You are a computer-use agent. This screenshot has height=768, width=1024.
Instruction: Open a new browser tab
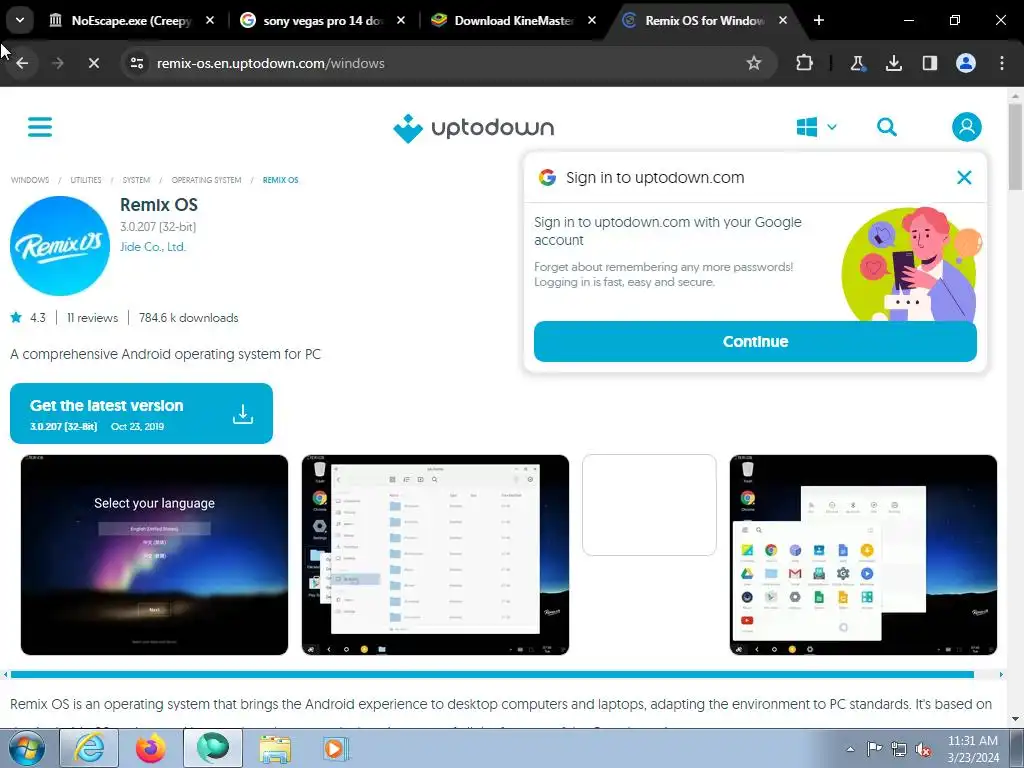coord(819,20)
